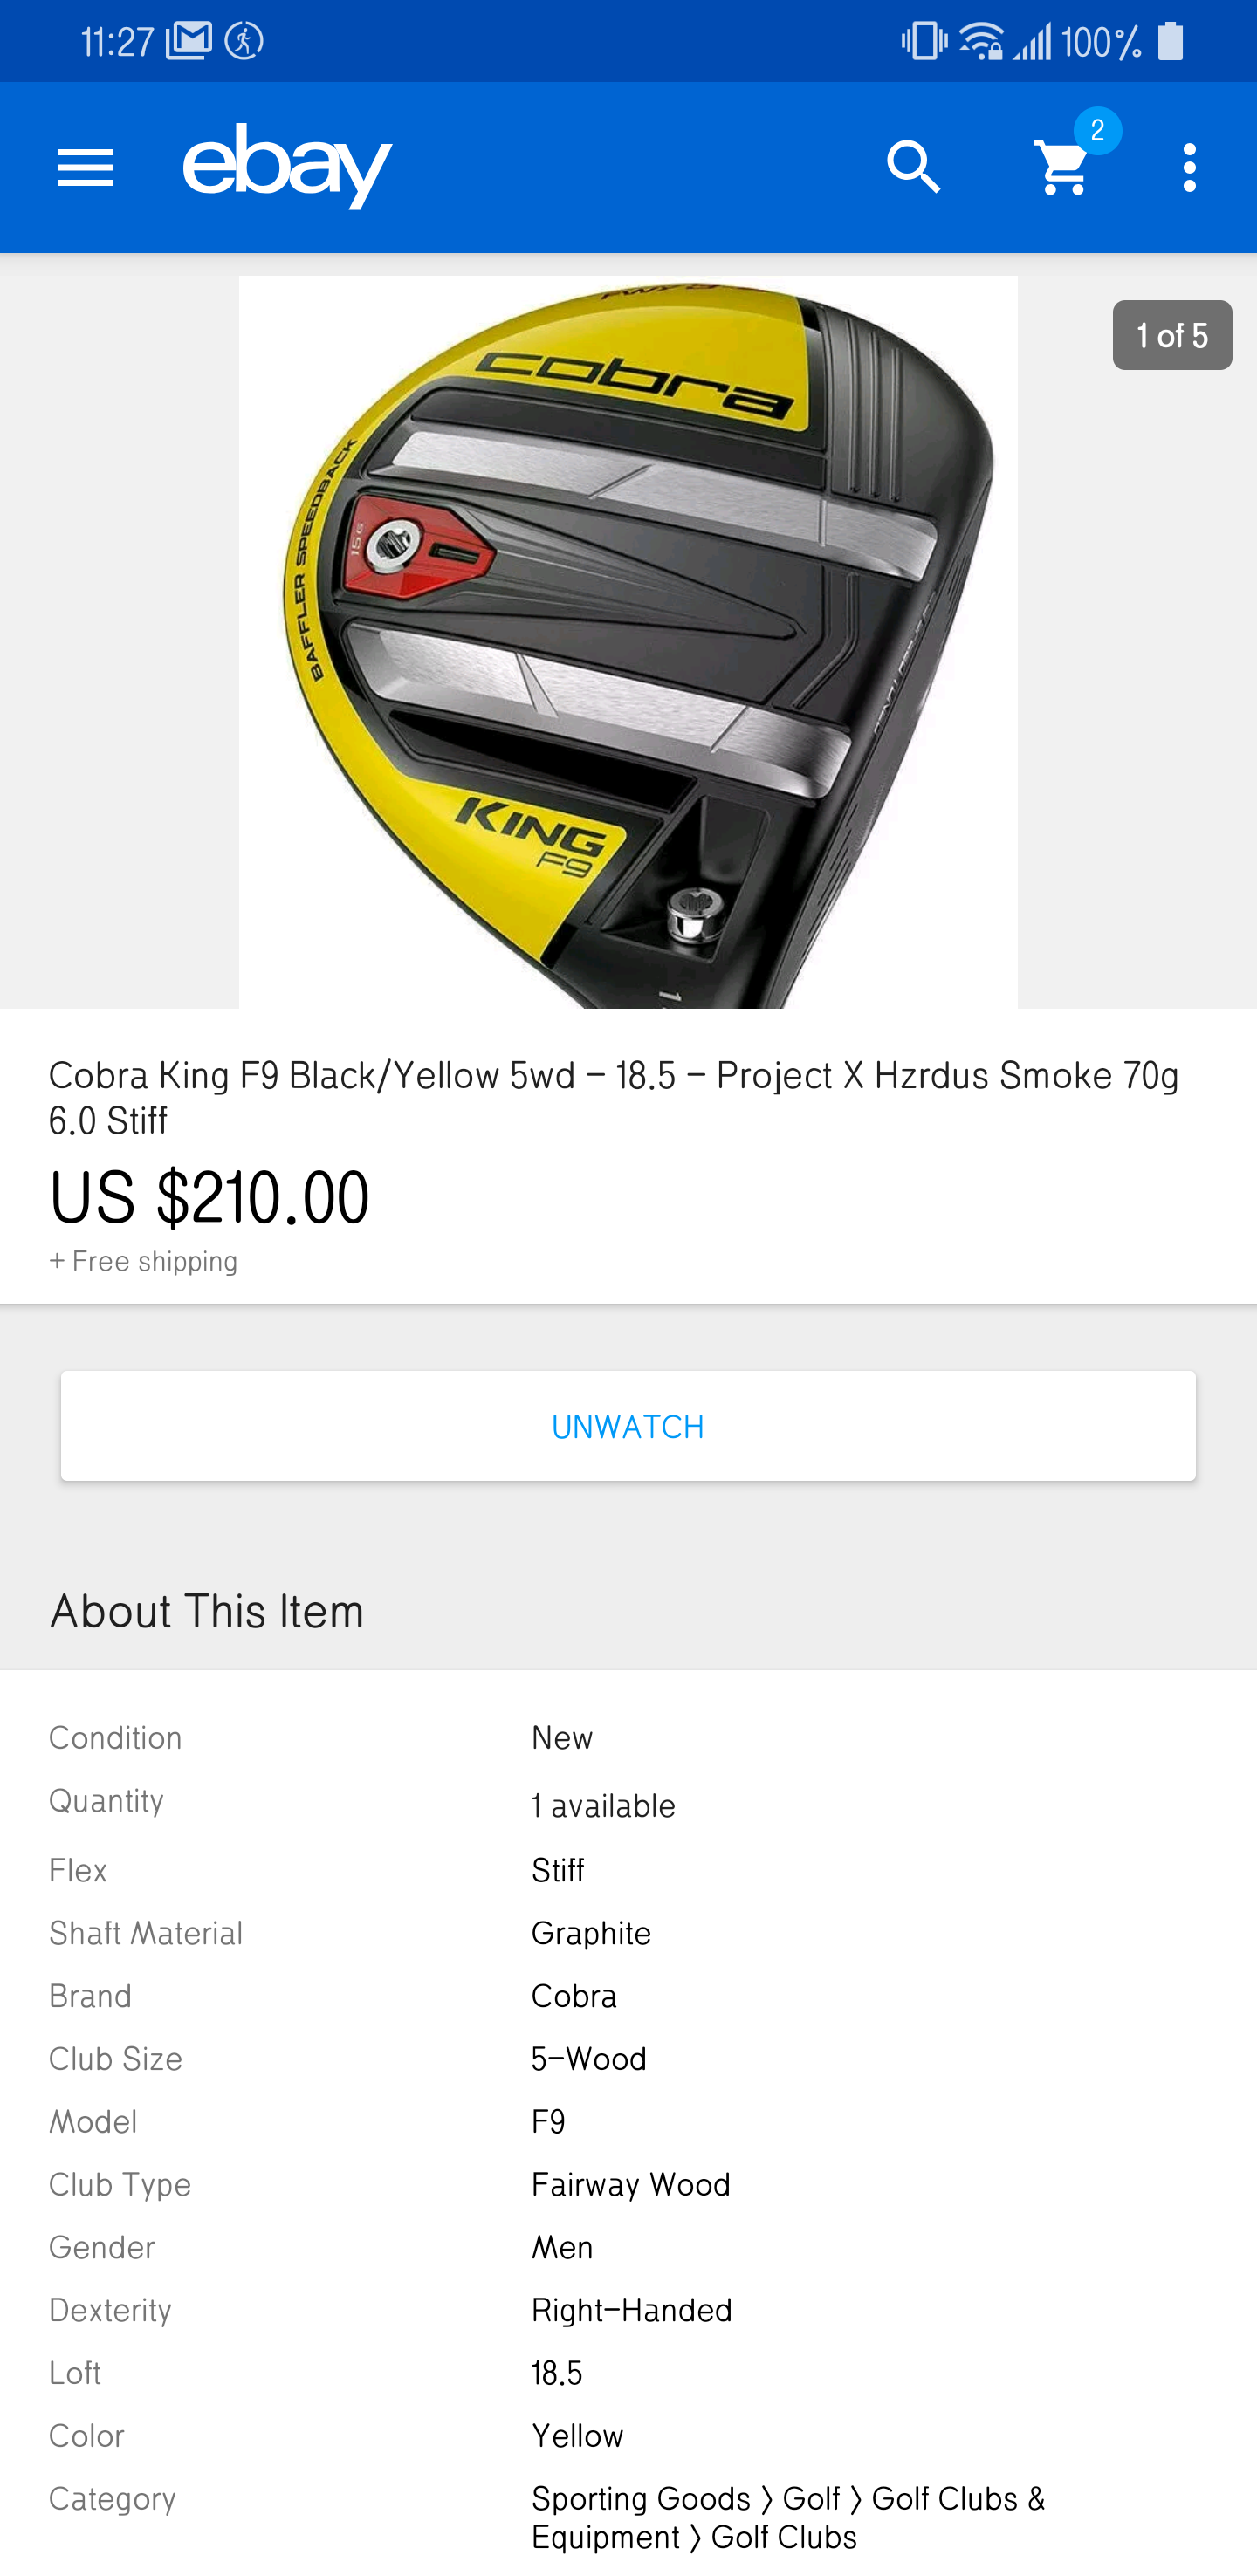Viewport: 1257px width, 2576px height.
Task: Tap the About This Item header
Action: [207, 1610]
